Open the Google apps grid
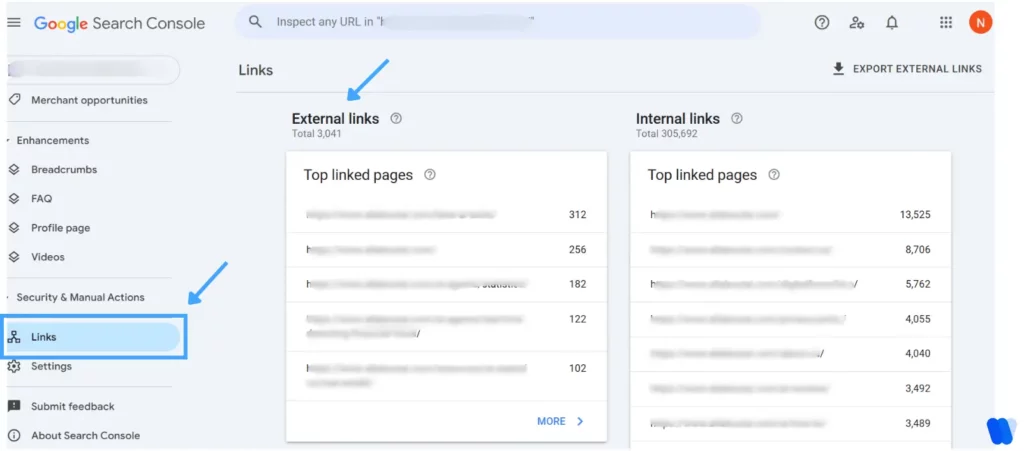The width and height of the screenshot is (1024, 451). pyautogui.click(x=946, y=23)
